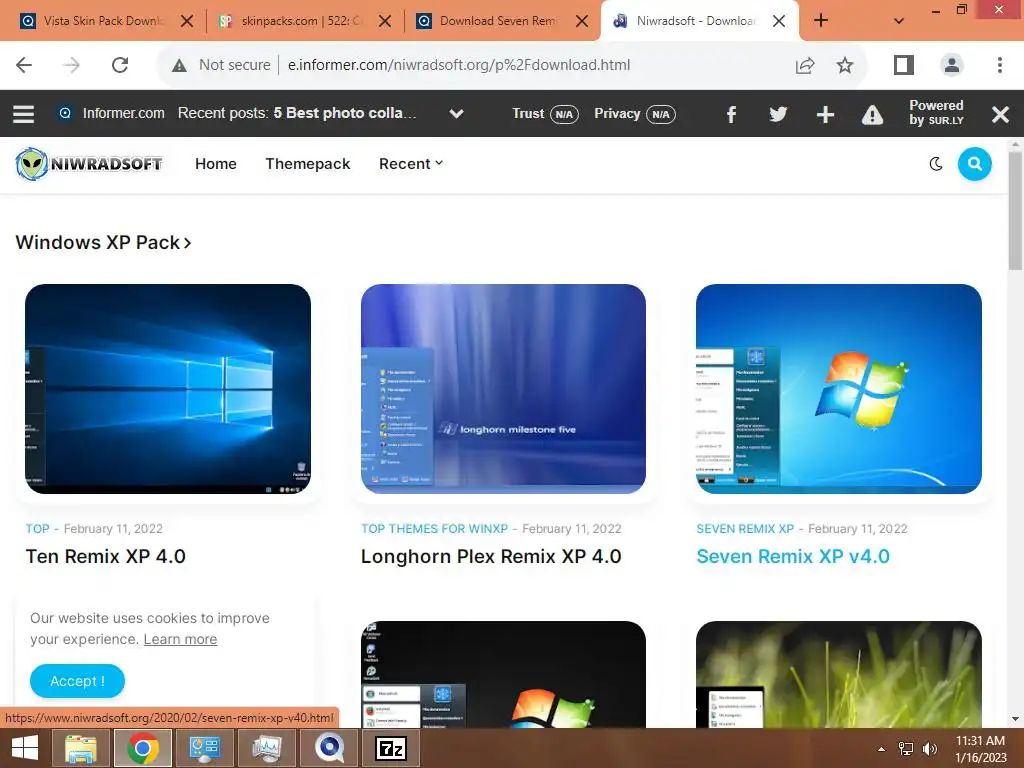This screenshot has width=1024, height=768.
Task: Click the browser forward arrow
Action: (72, 65)
